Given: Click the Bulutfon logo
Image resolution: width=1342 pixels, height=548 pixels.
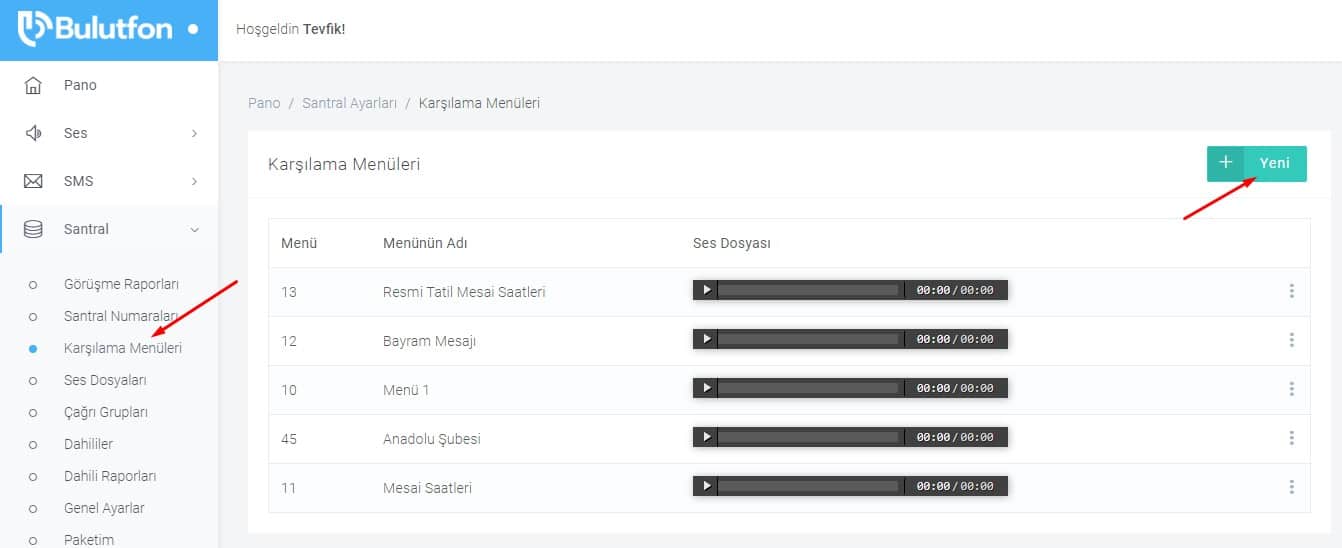Looking at the screenshot, I should coord(108,30).
